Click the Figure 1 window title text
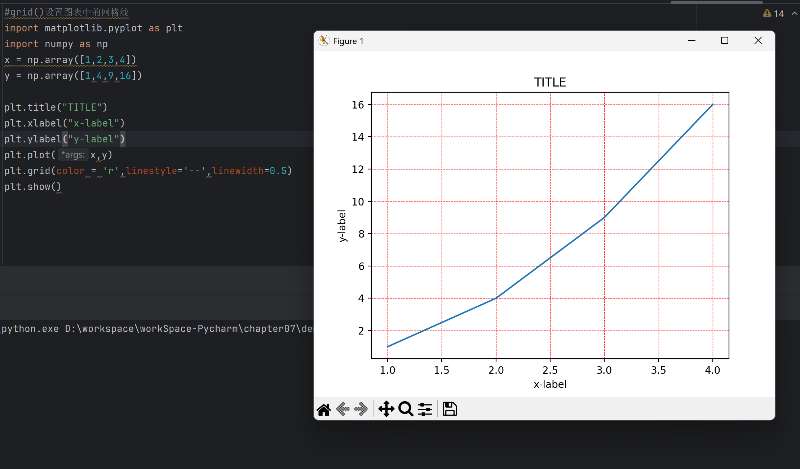 pyautogui.click(x=348, y=41)
